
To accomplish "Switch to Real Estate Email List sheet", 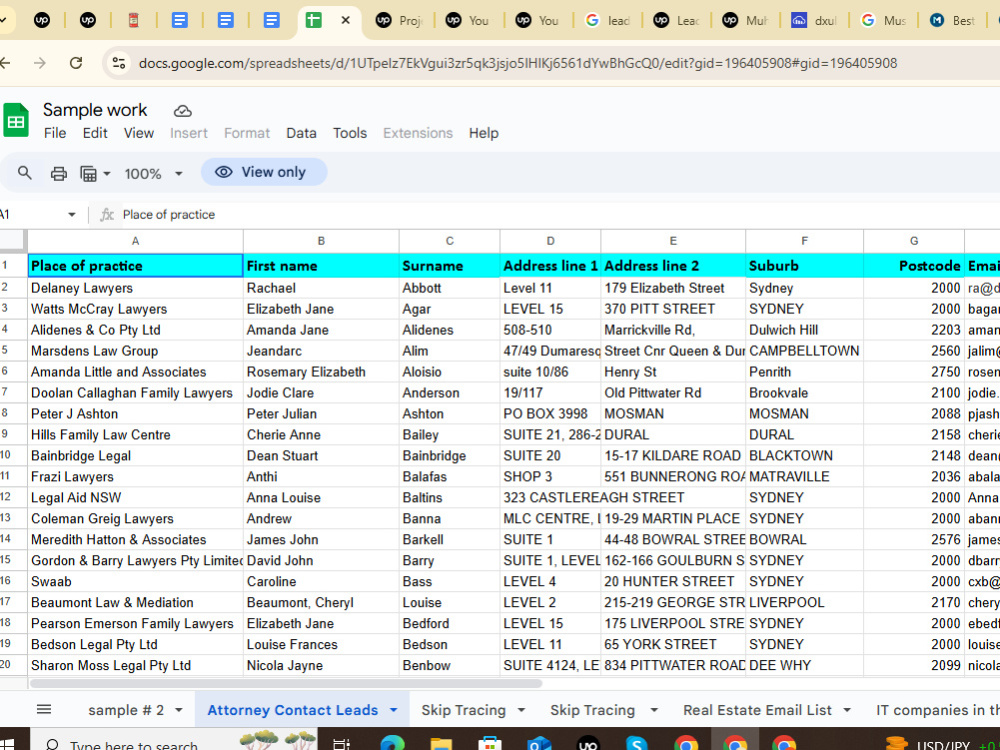I will click(x=757, y=710).
